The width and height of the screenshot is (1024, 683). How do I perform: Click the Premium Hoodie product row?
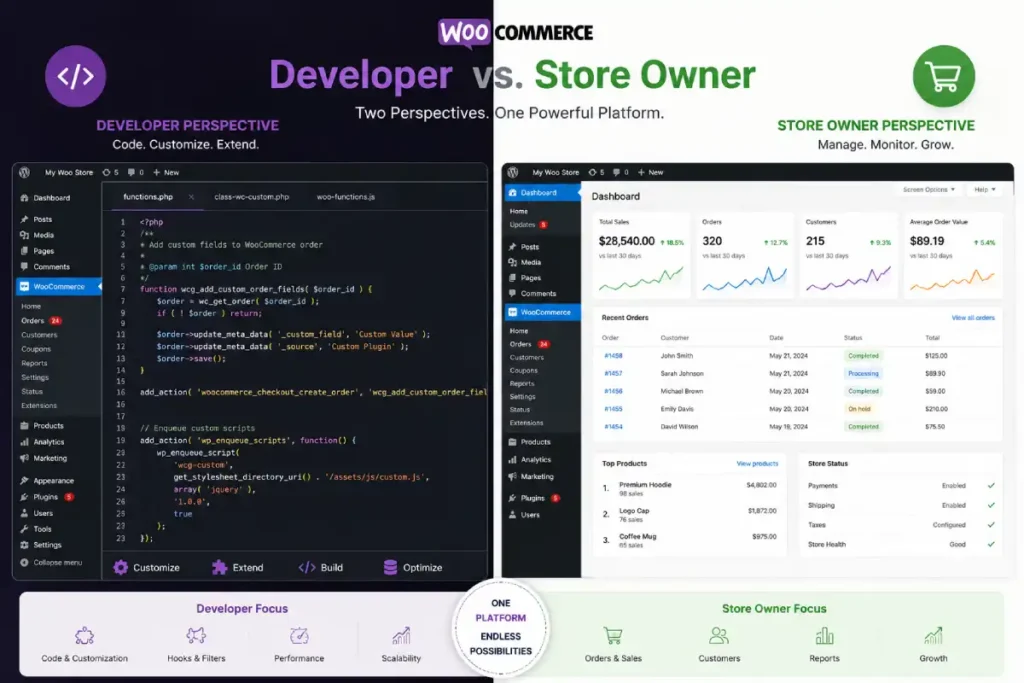click(x=690, y=489)
